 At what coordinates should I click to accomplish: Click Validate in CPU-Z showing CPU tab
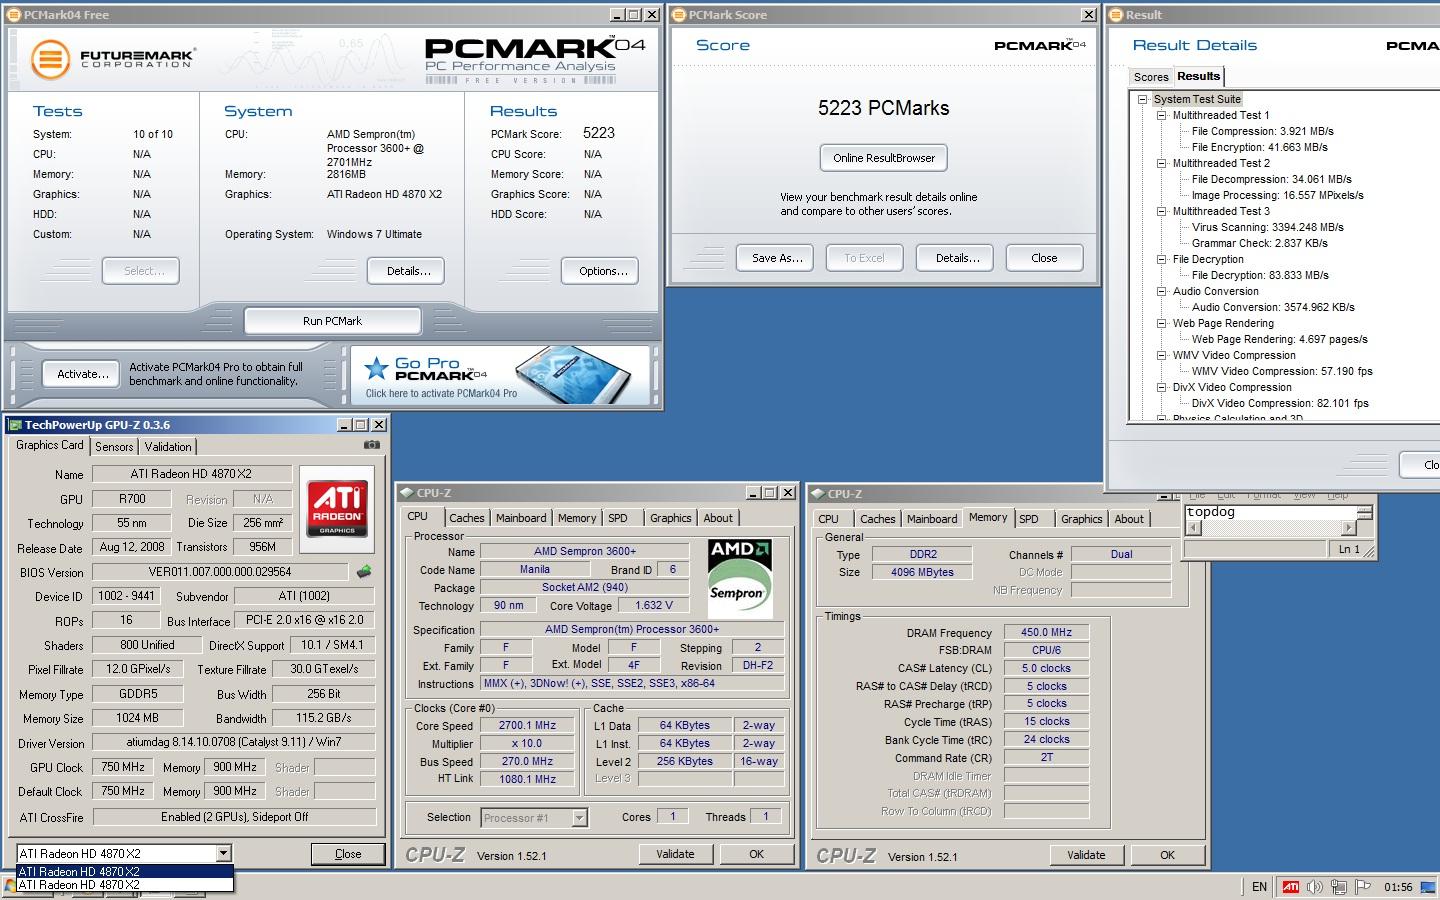pos(675,854)
